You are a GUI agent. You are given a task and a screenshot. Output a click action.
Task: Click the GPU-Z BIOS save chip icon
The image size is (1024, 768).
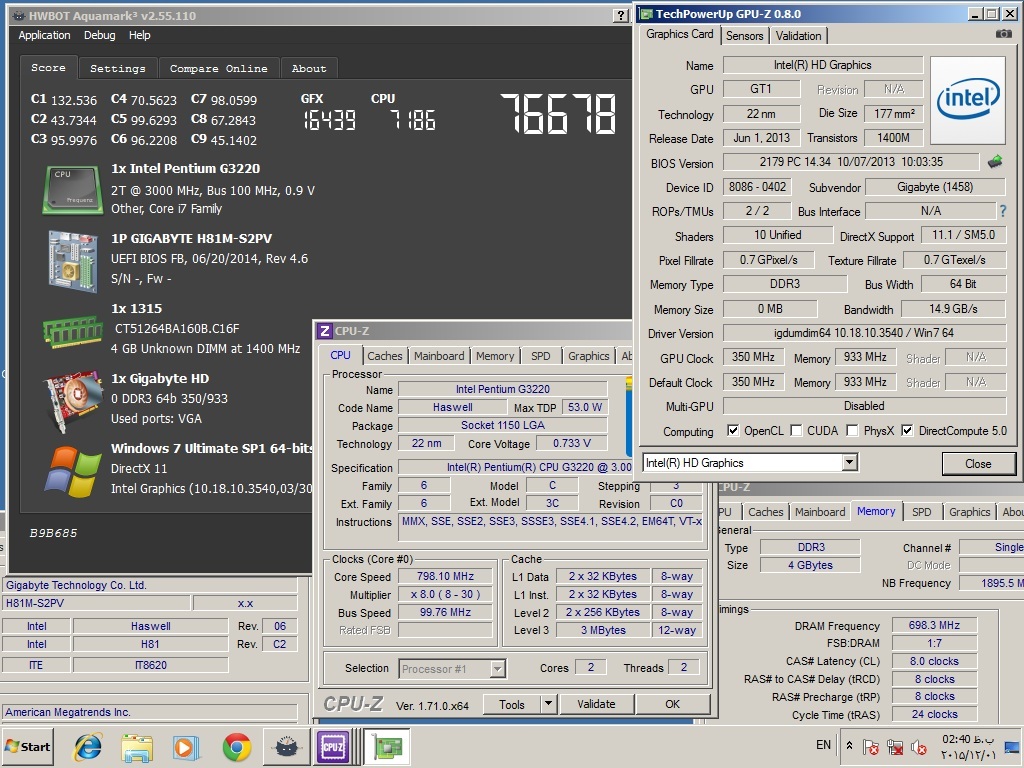(995, 161)
